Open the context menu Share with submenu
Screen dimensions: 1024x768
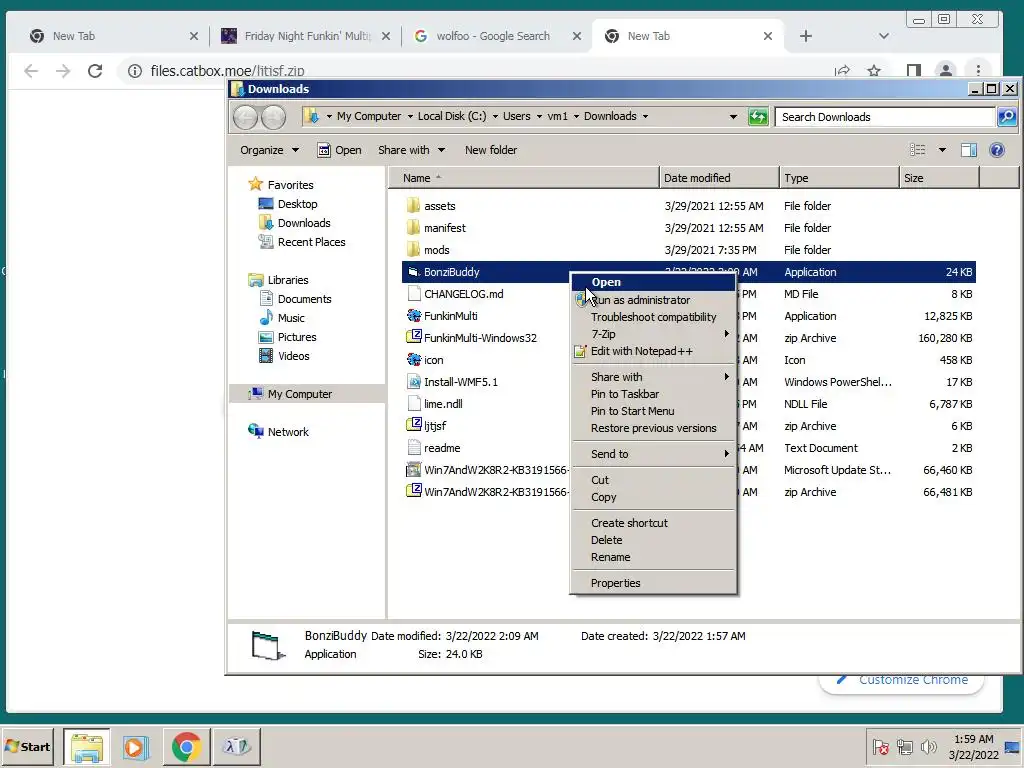pyautogui.click(x=653, y=377)
